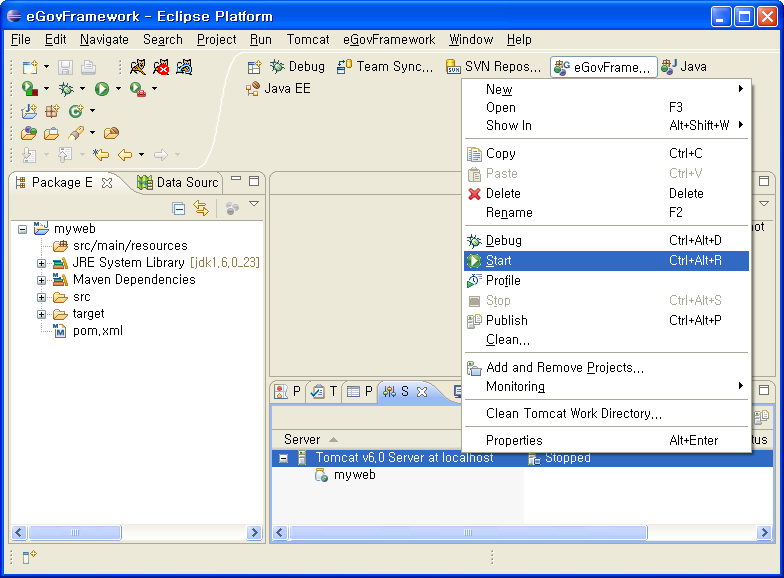Minimize the Package Explorer panel

click(x=236, y=178)
